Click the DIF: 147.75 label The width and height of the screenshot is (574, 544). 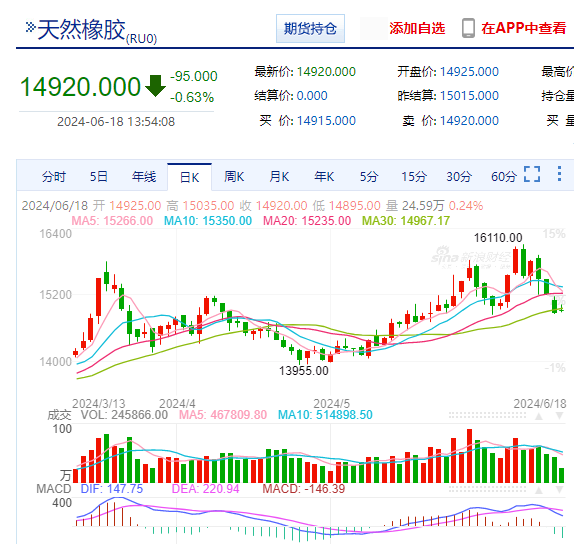(x=112, y=489)
